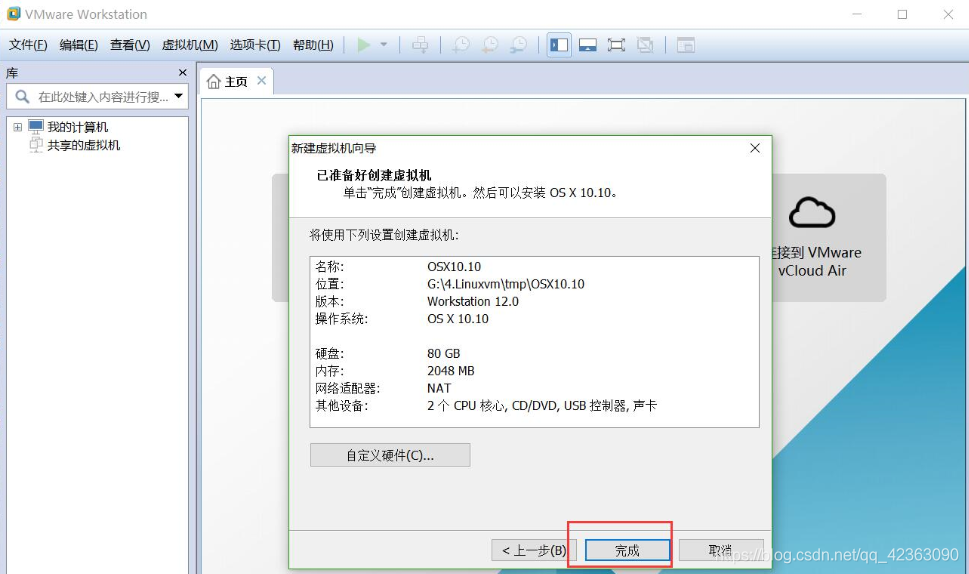969x574 pixels.
Task: Close the 库 library panel
Action: tap(182, 73)
